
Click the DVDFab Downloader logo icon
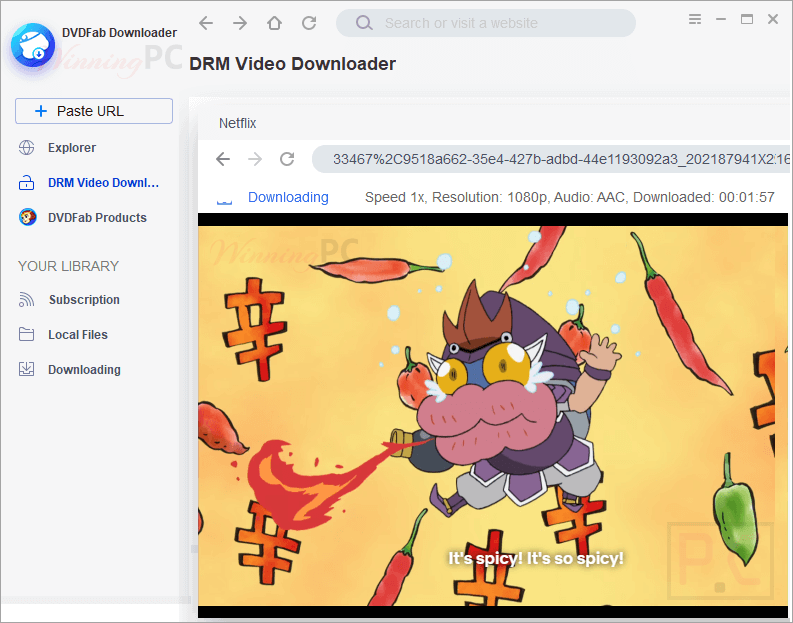[33, 46]
